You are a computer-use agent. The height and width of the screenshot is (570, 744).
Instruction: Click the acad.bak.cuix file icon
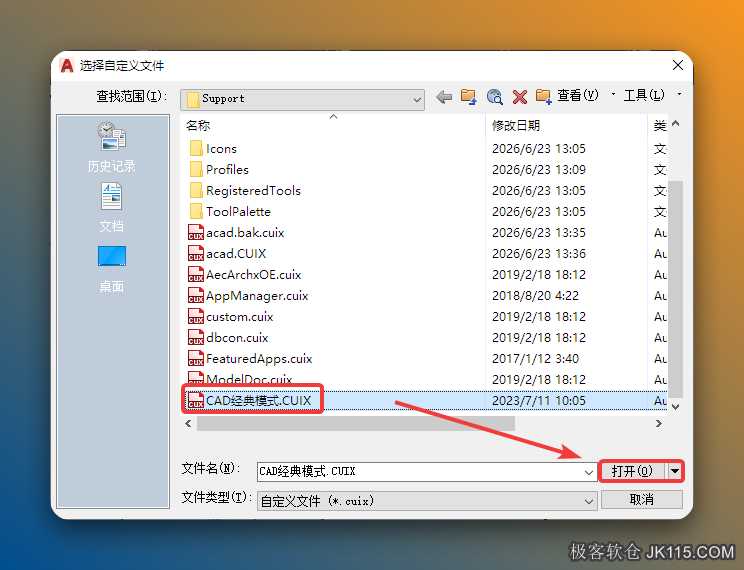click(x=196, y=233)
